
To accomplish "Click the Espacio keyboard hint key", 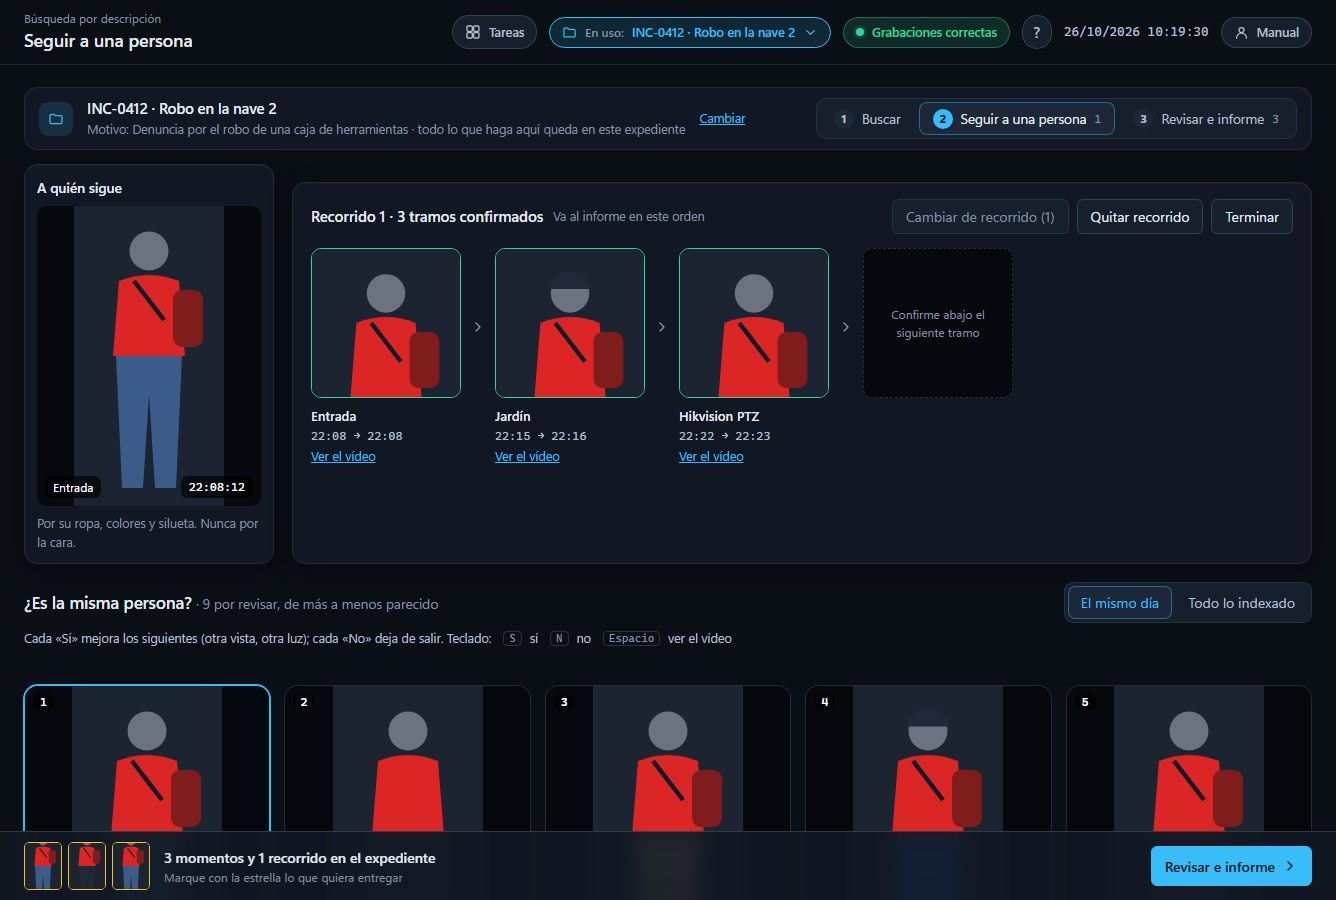I will click(x=631, y=638).
